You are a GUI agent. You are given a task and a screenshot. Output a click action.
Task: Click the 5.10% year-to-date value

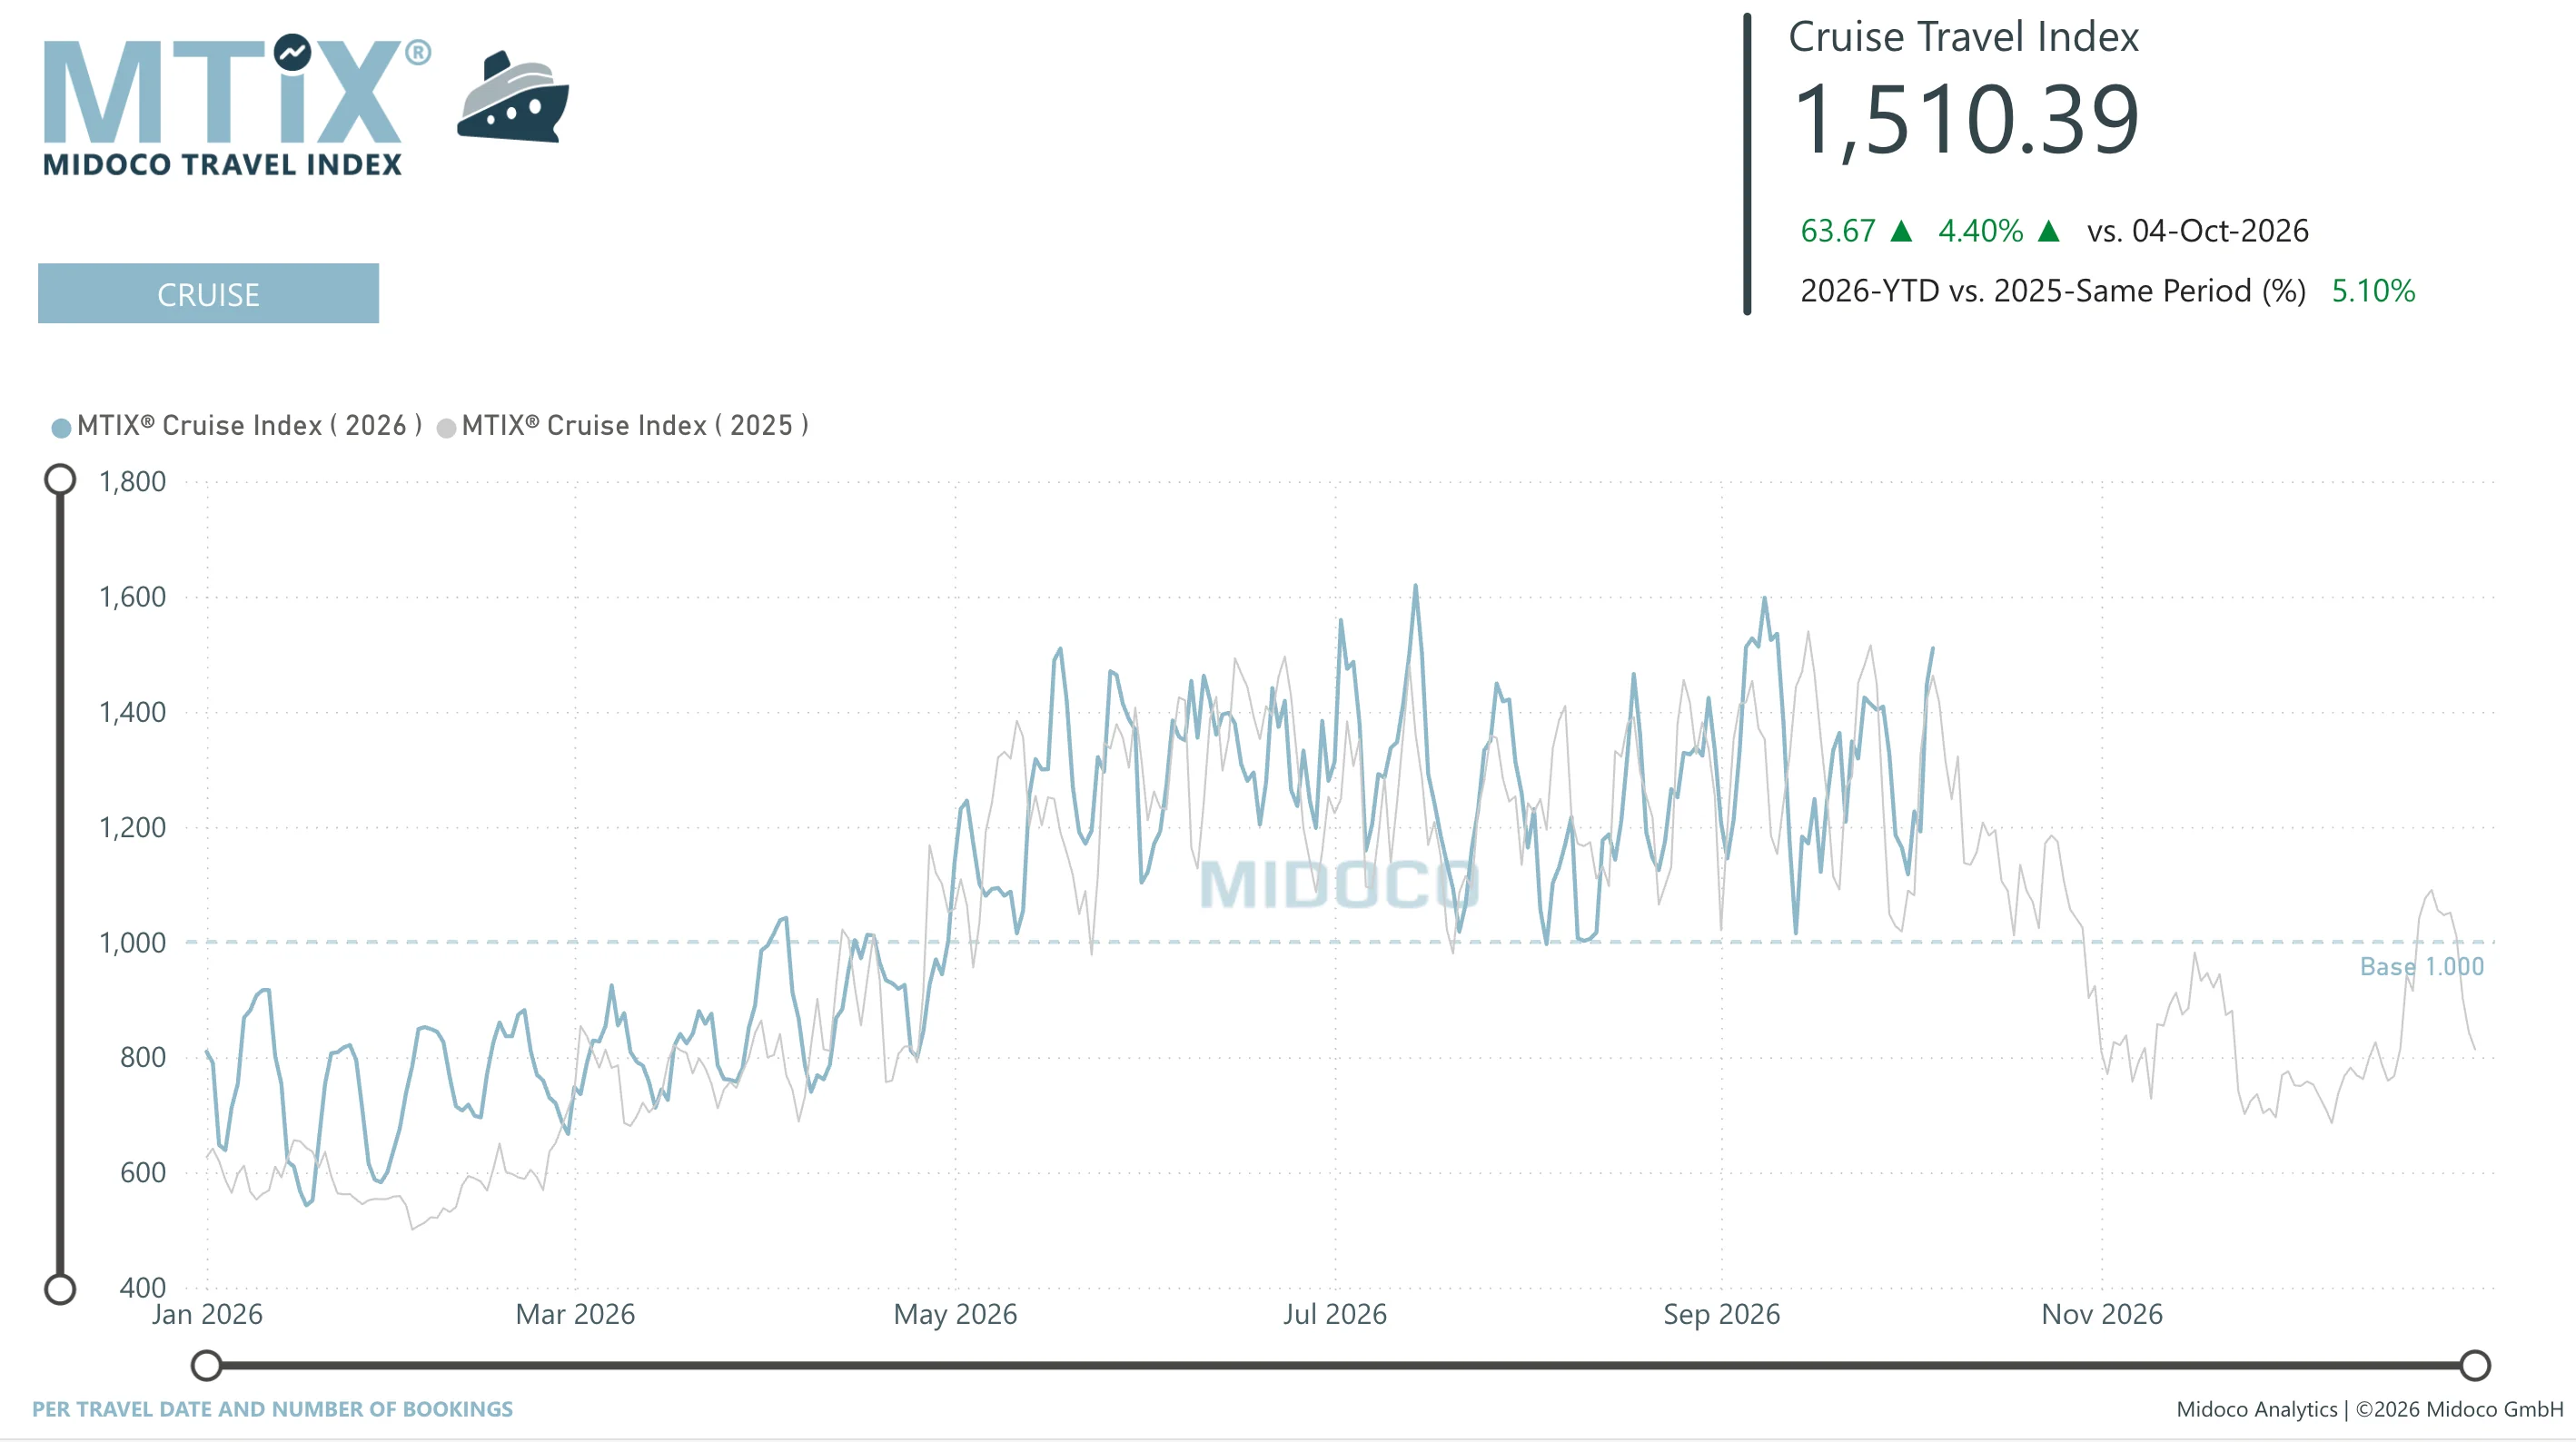(2373, 291)
